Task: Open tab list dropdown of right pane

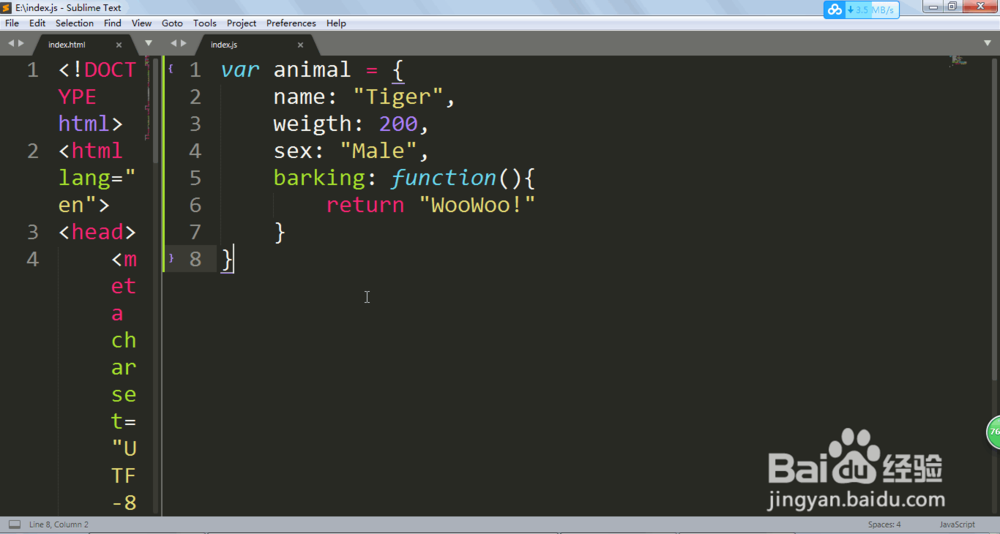Action: (987, 43)
